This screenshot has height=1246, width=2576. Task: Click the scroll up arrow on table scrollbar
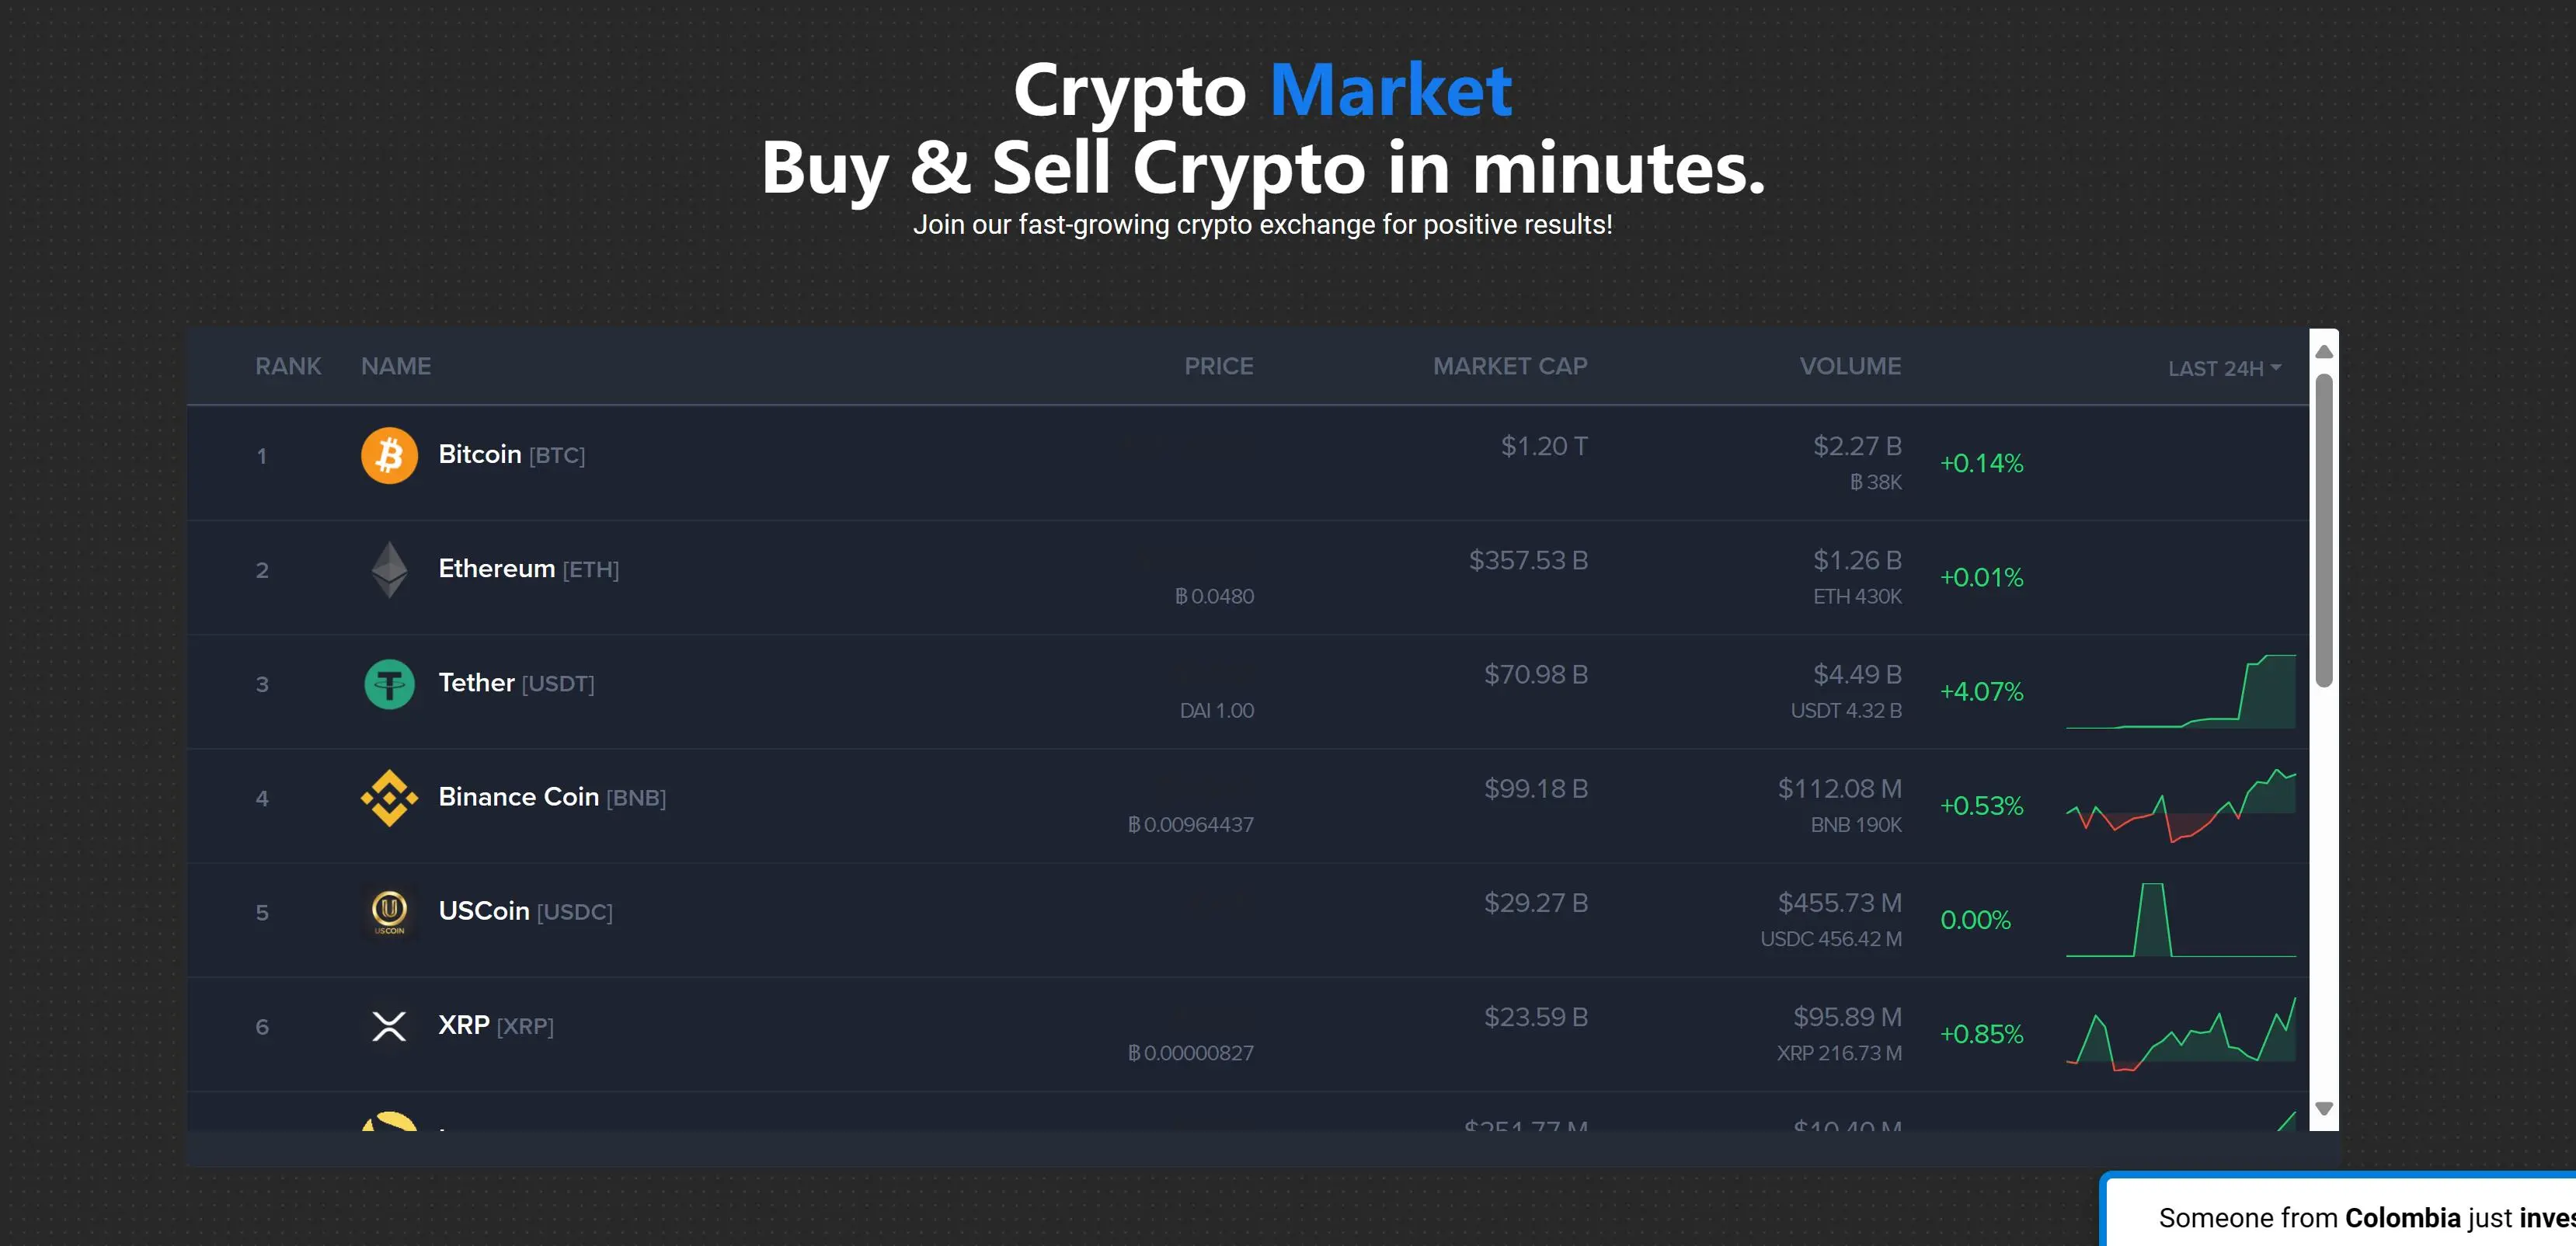[x=2324, y=352]
